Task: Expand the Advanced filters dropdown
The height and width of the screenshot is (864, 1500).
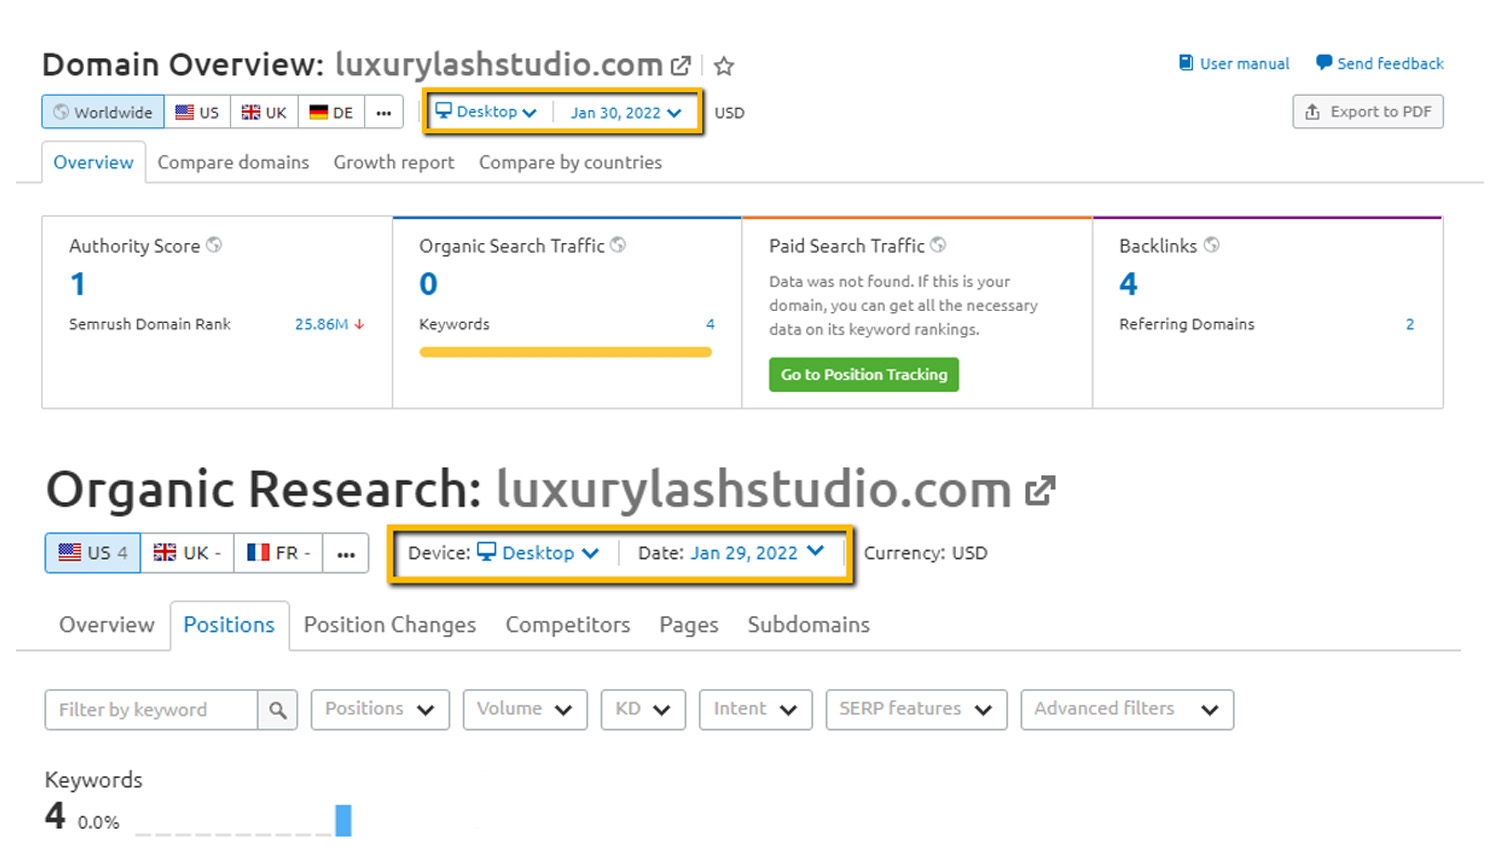Action: (x=1126, y=709)
